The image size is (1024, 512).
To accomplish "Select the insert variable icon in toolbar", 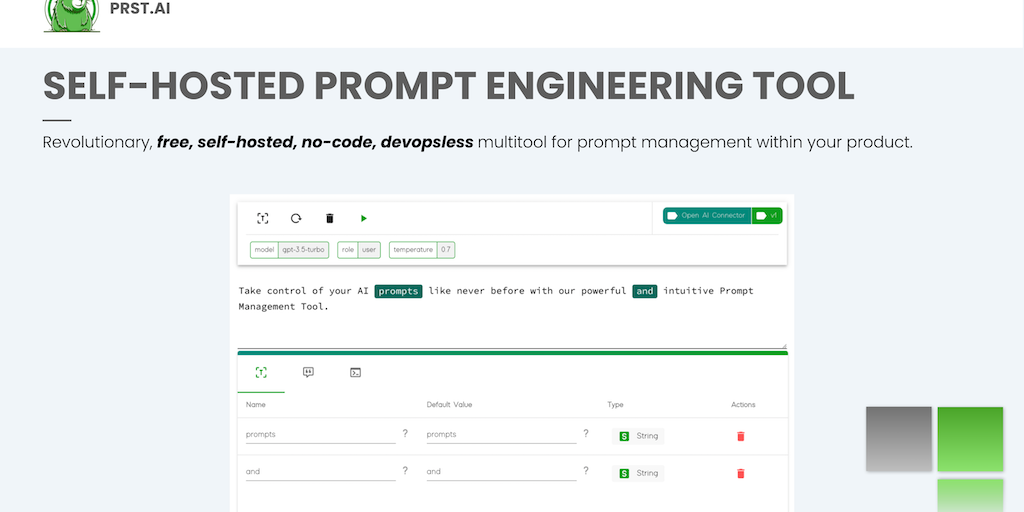I will 263,218.
